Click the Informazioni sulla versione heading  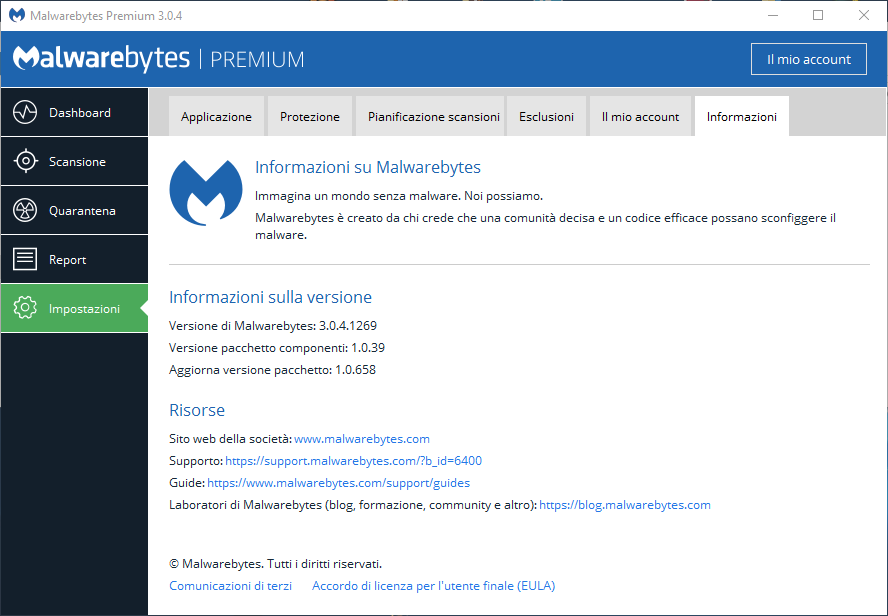(x=270, y=297)
